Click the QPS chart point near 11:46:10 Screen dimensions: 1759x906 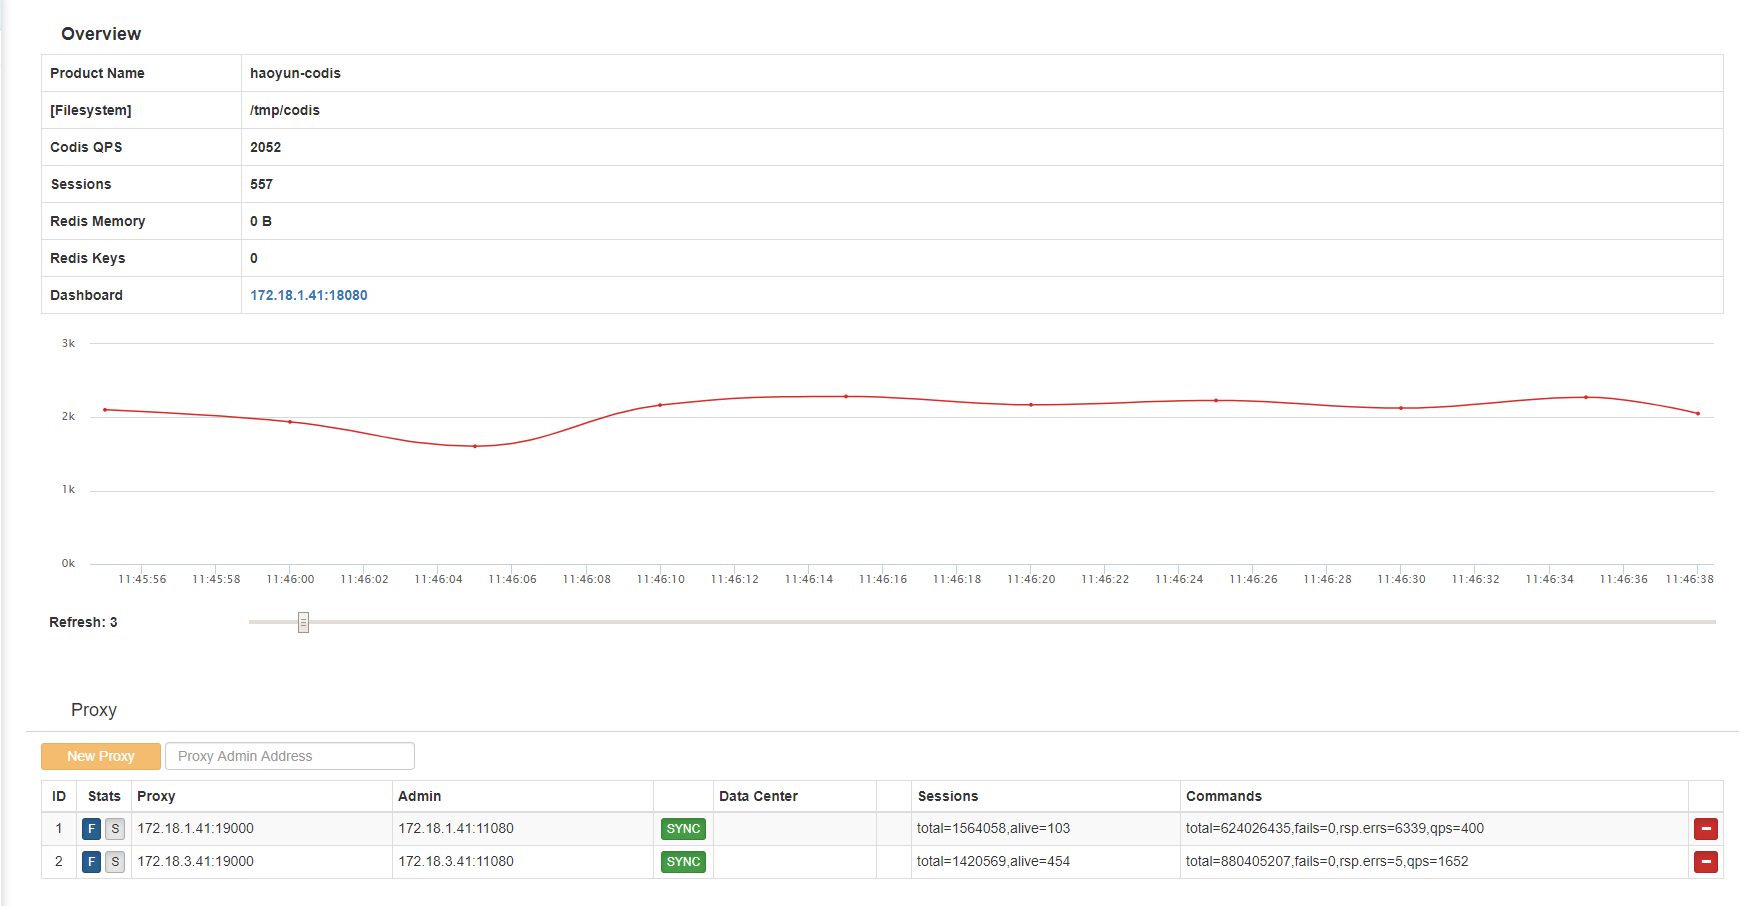click(660, 405)
